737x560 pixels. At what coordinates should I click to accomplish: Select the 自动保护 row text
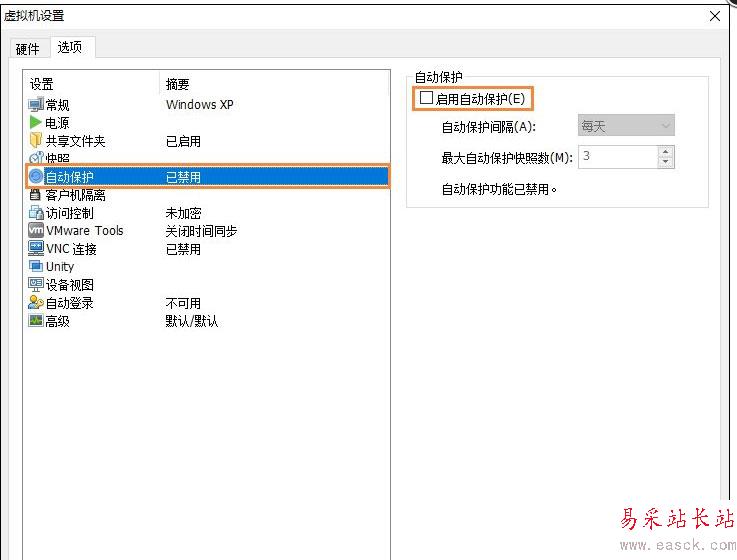pyautogui.click(x=70, y=177)
